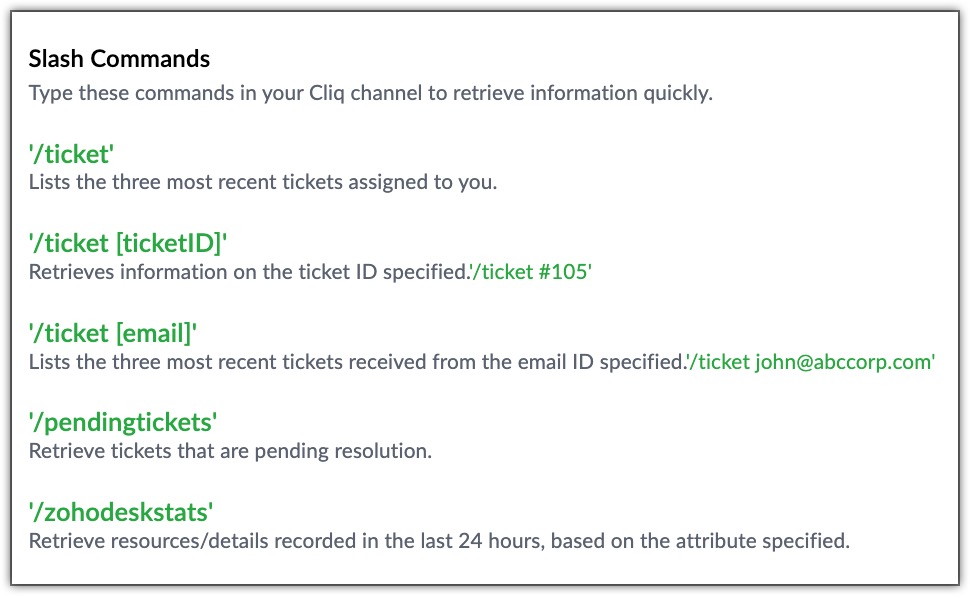Select the [ticketID] placeholder in green heading
Image resolution: width=970 pixels, height=596 pixels.
pos(170,243)
